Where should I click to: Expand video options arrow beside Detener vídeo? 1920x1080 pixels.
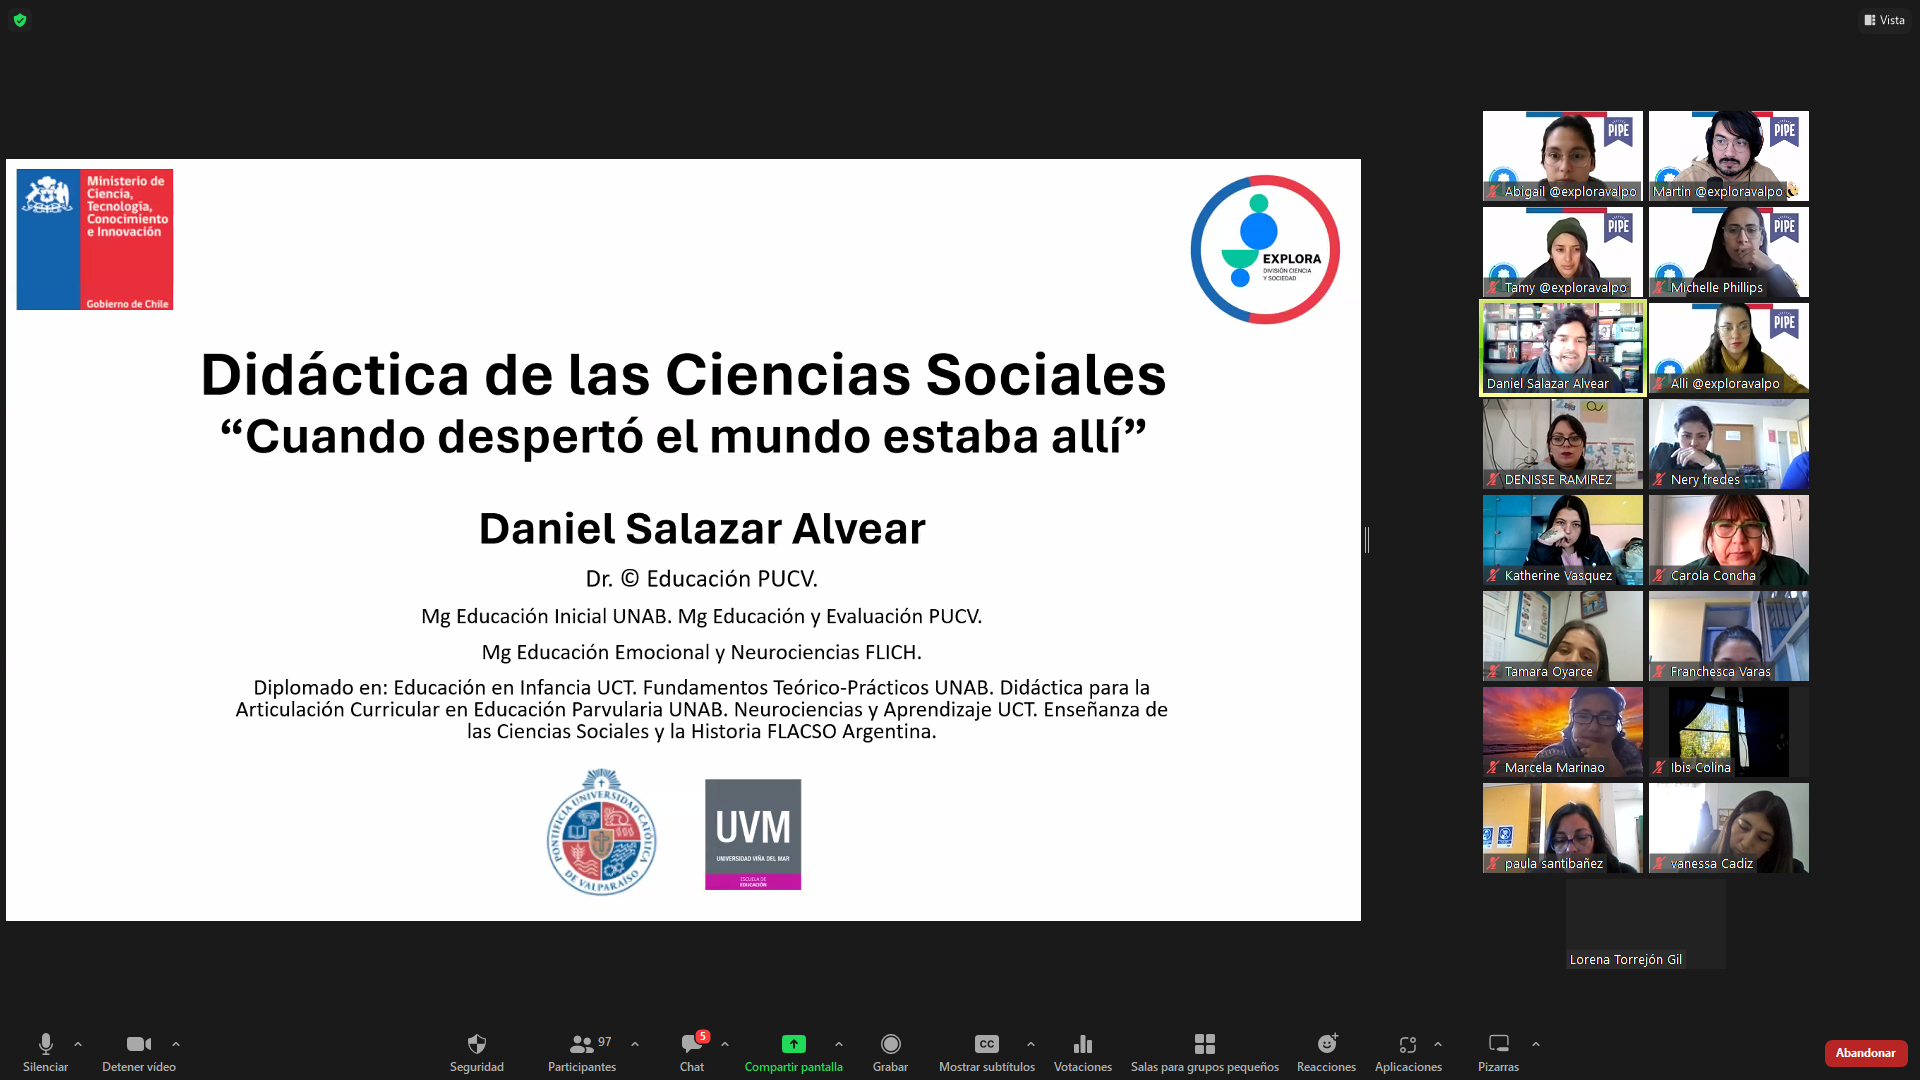tap(176, 1044)
